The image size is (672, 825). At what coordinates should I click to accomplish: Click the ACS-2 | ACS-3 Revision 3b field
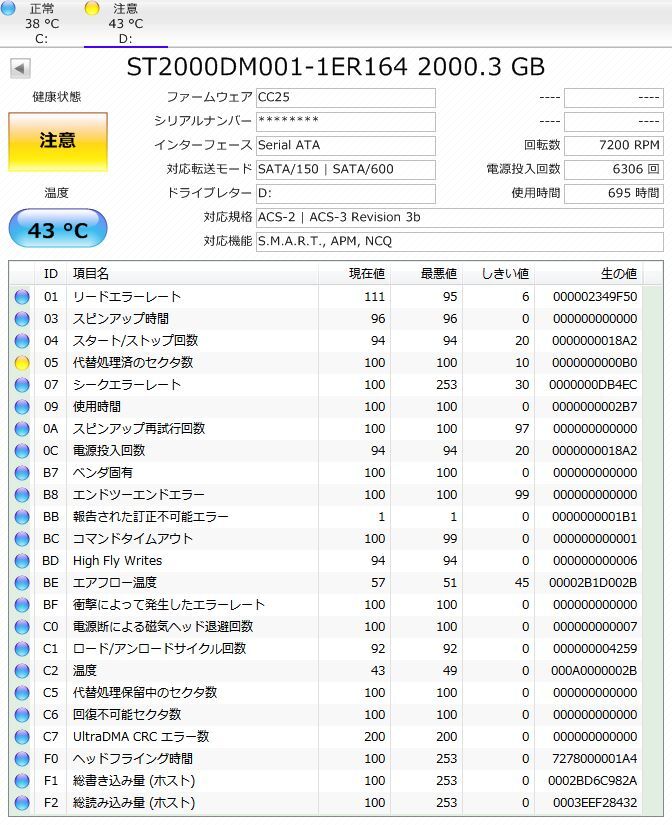(459, 217)
